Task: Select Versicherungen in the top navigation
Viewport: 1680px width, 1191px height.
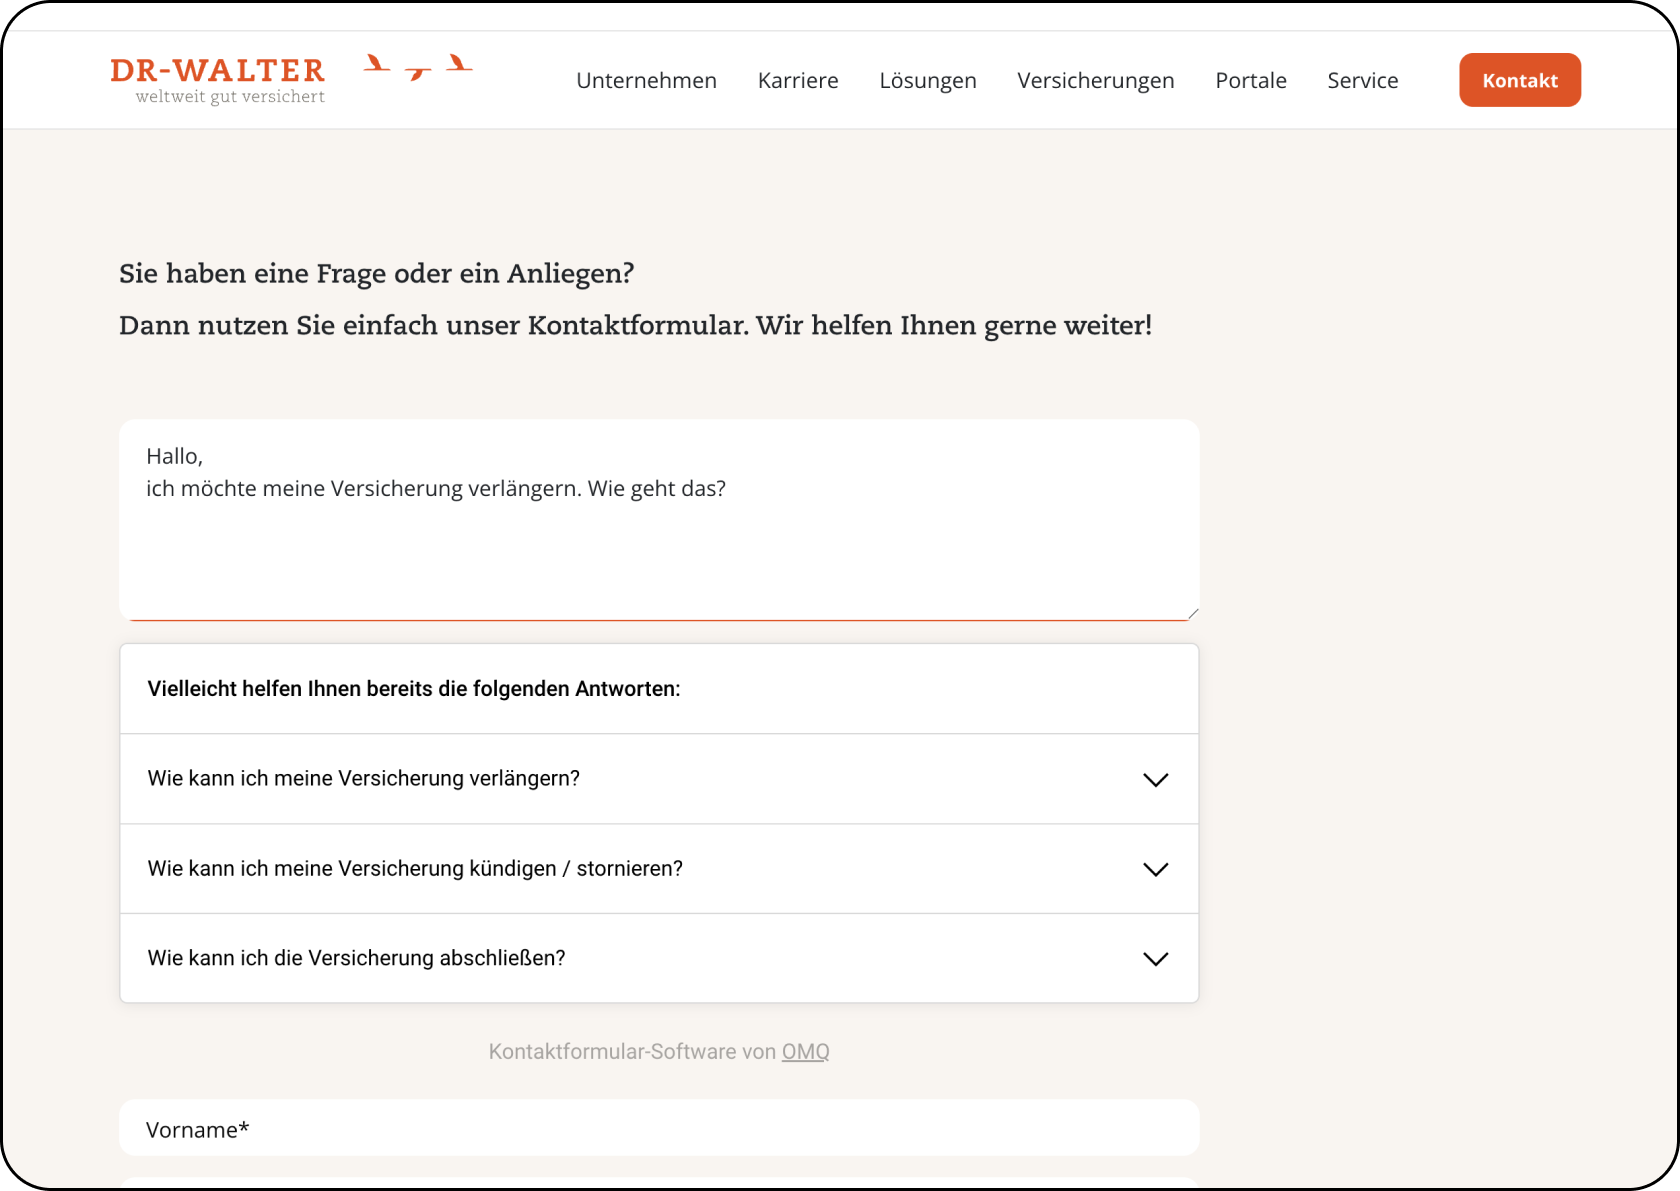Action: click(x=1095, y=80)
